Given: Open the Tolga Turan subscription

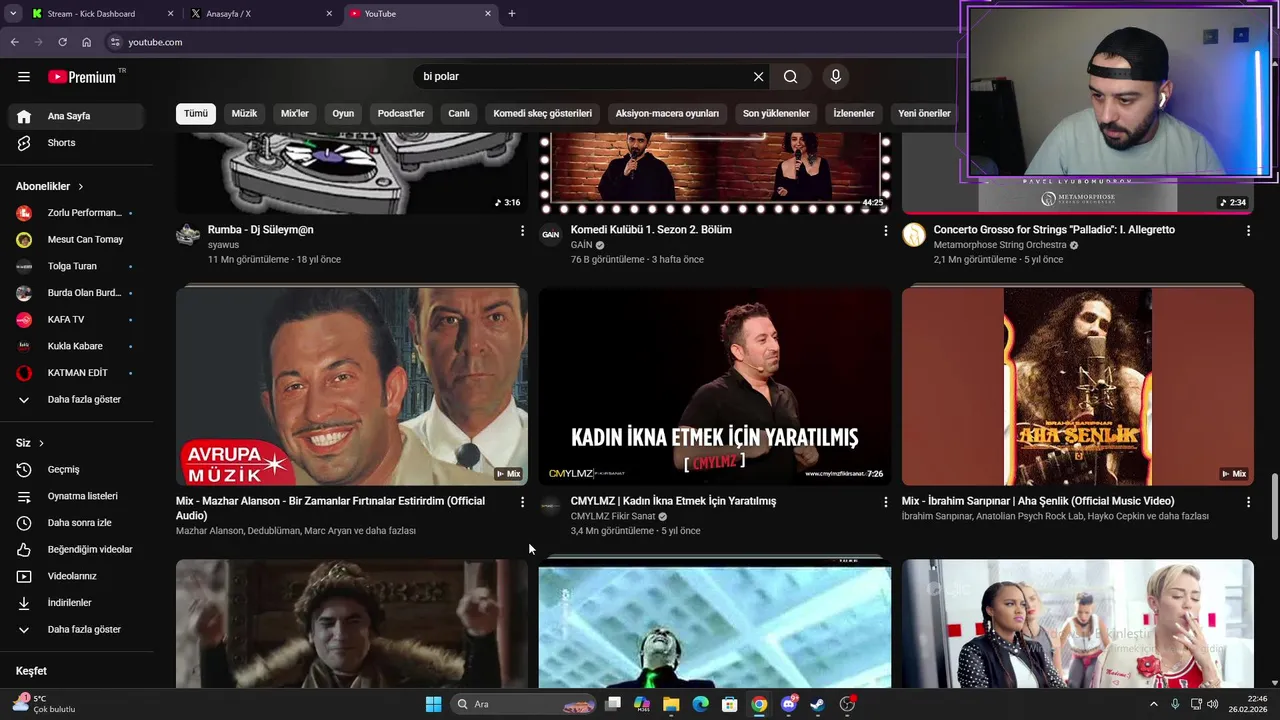Looking at the screenshot, I should coord(76,267).
